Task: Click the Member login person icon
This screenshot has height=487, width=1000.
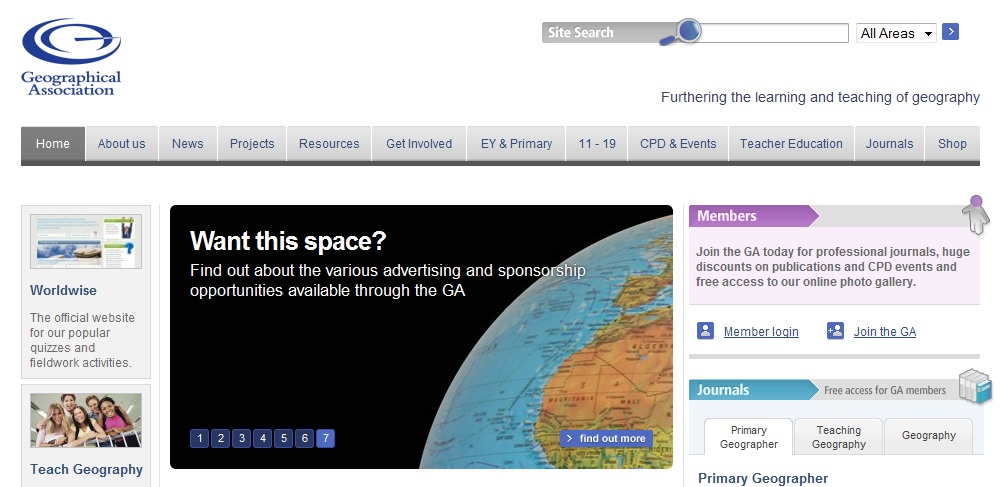Action: click(x=706, y=331)
